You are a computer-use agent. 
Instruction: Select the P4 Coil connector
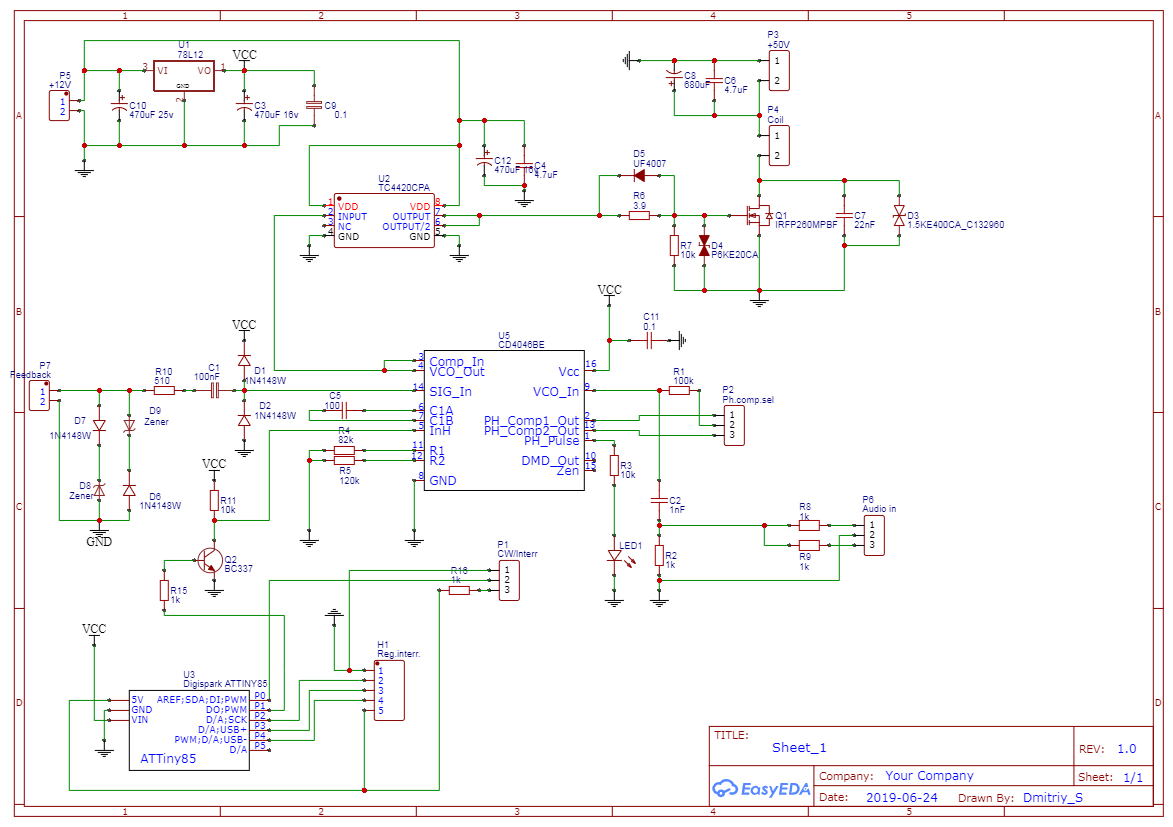click(778, 145)
